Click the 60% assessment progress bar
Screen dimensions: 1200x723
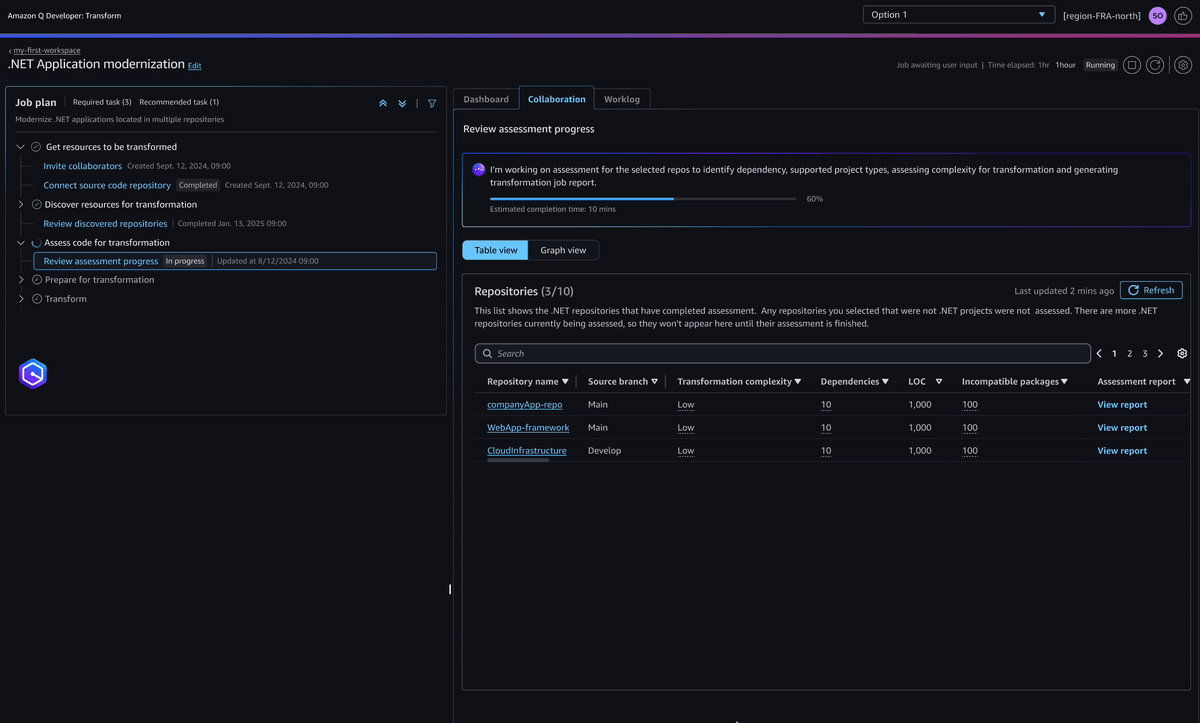click(x=643, y=198)
